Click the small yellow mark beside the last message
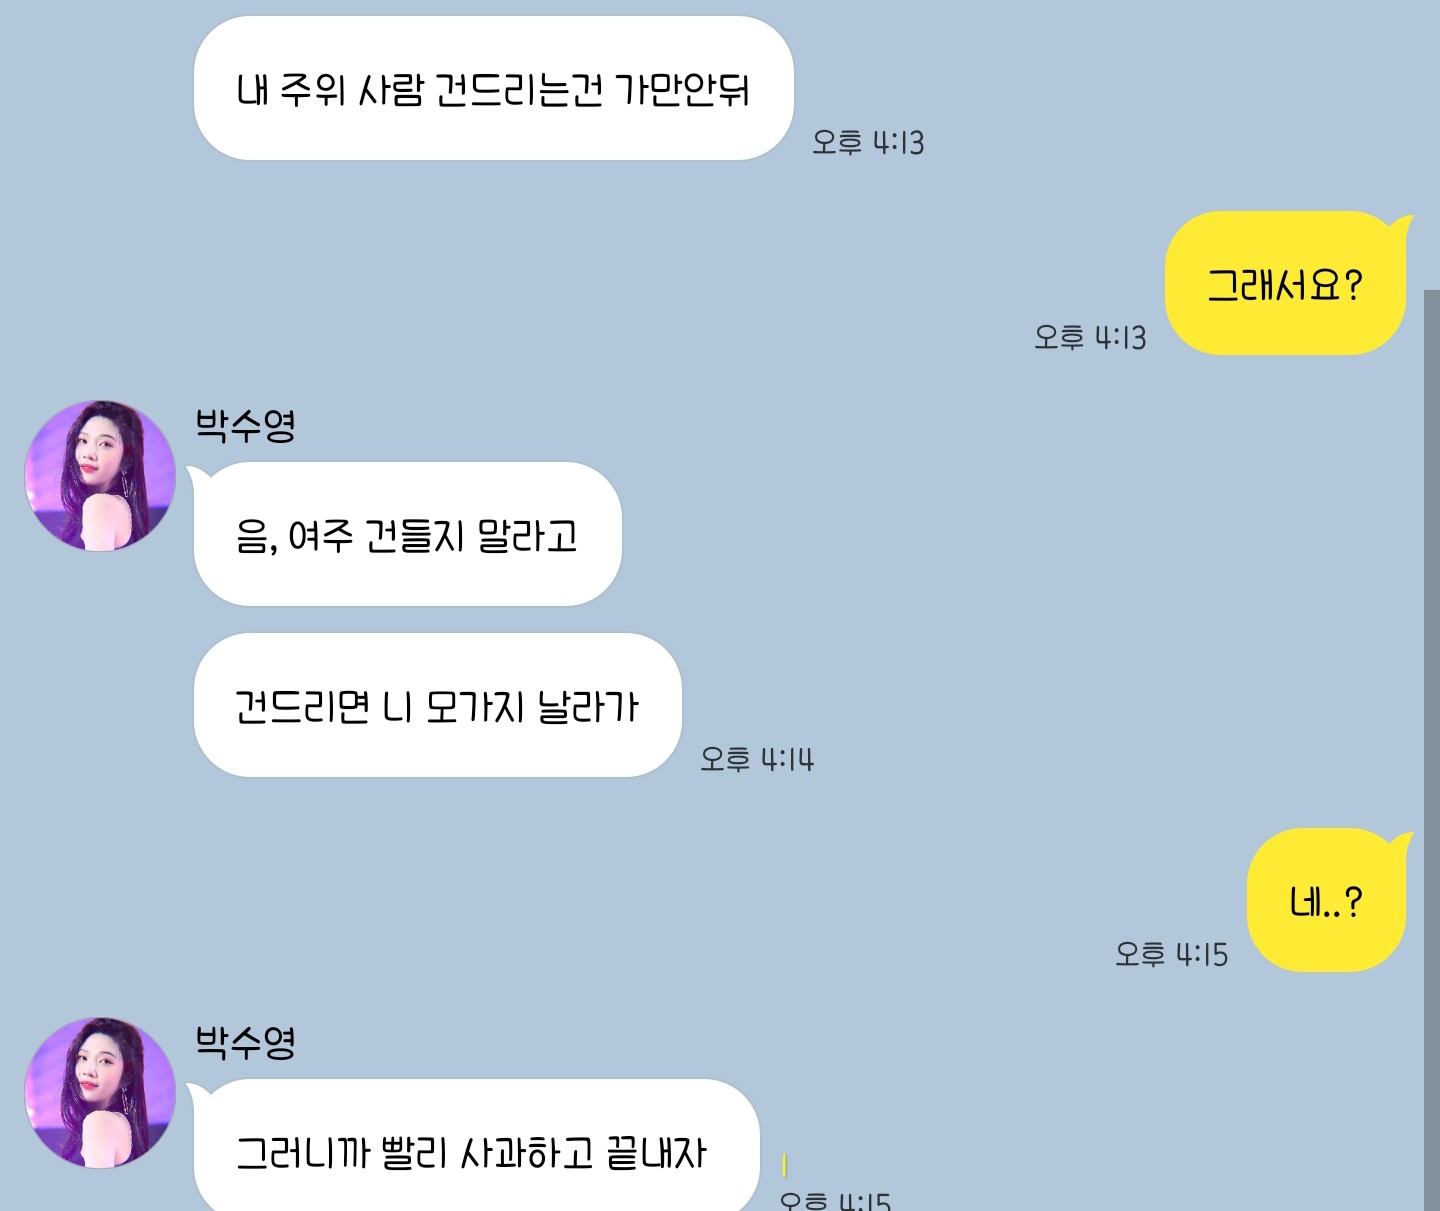1440x1211 pixels. 785,1165
